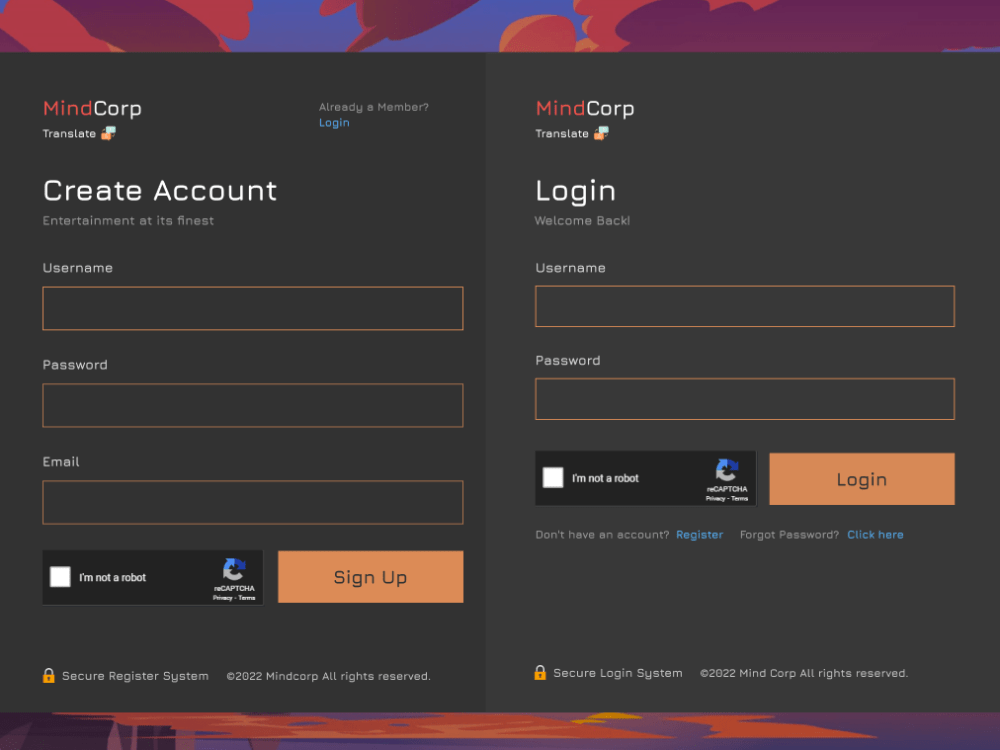Viewport: 1000px width, 750px height.
Task: Click the Click here link for Forgot Password
Action: (875, 534)
